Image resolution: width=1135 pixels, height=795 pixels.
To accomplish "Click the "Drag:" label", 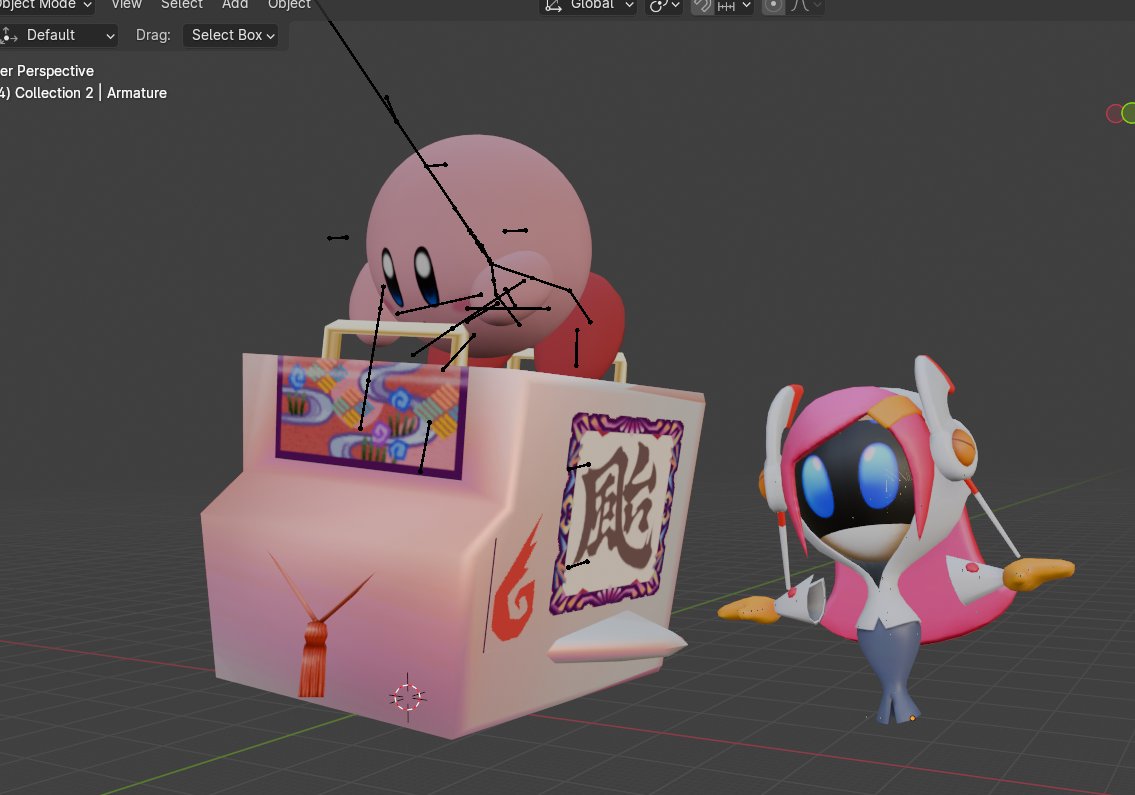I will click(153, 35).
